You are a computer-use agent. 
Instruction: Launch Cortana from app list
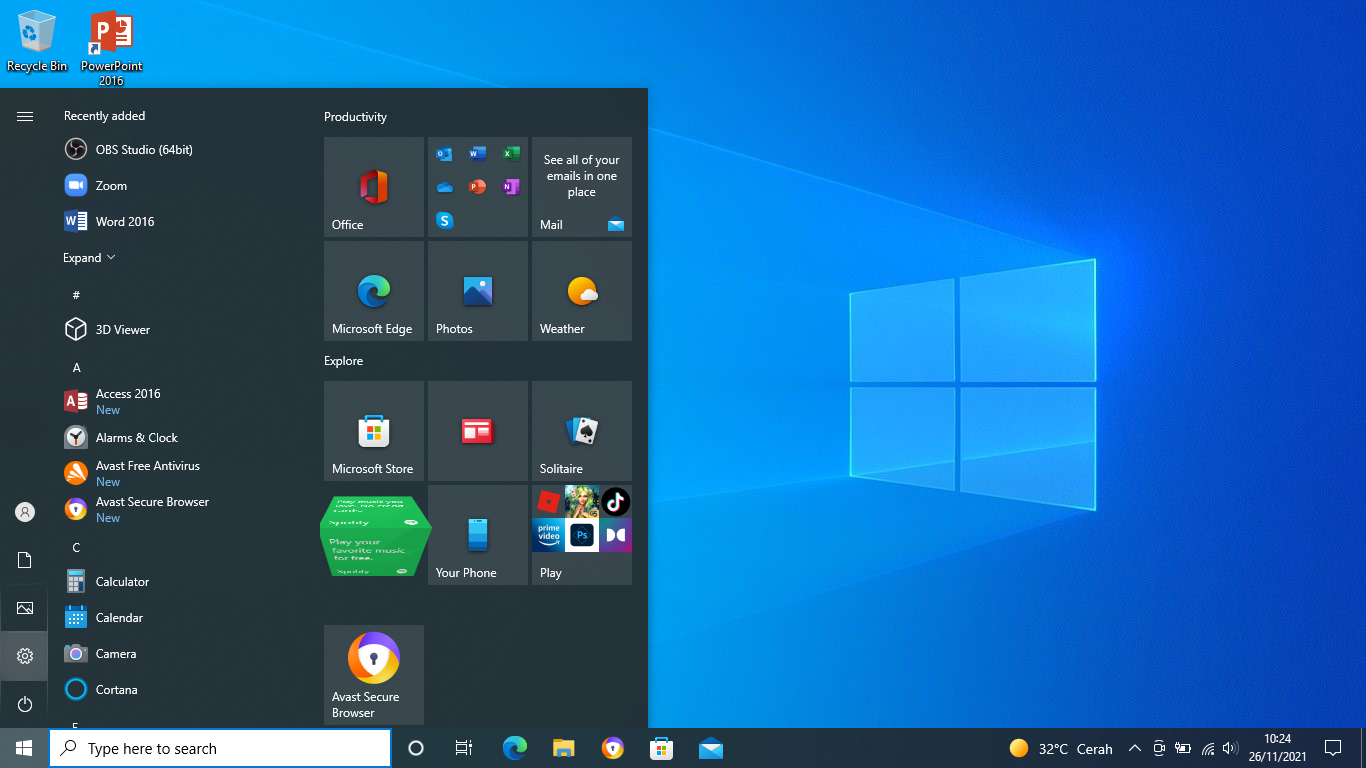(178, 690)
